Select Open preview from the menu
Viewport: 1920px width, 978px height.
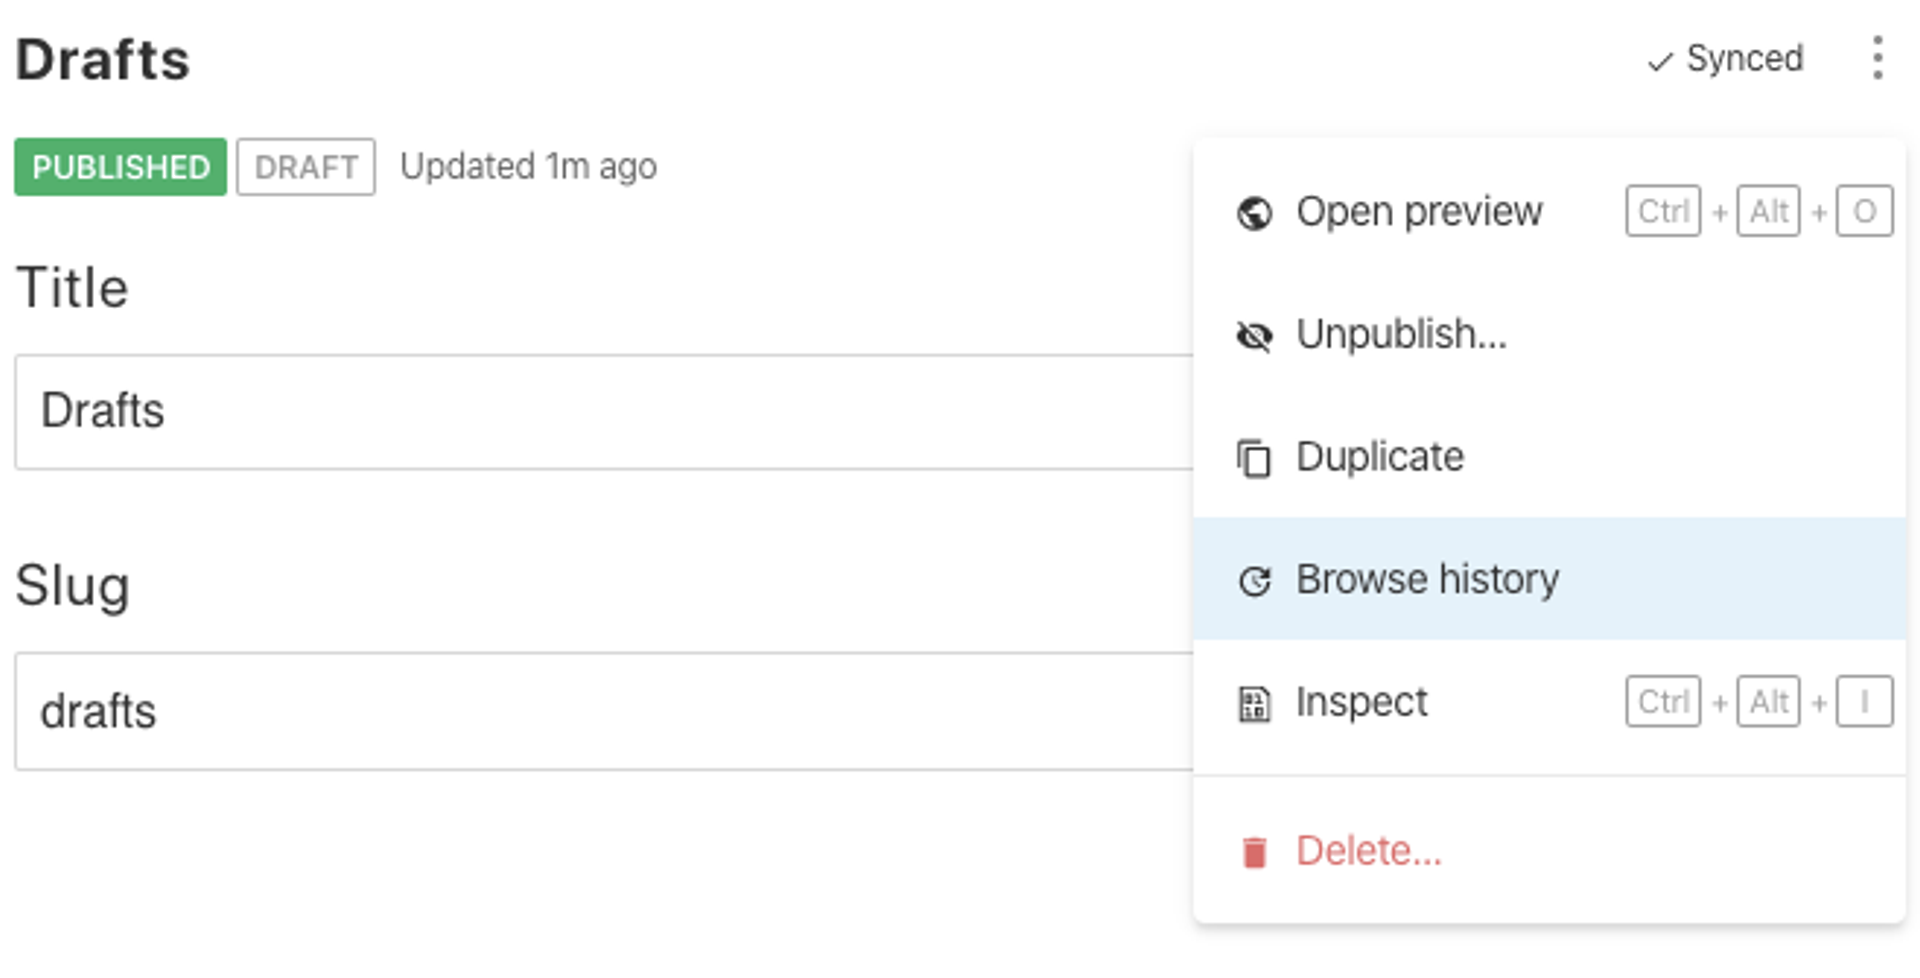tap(1419, 212)
